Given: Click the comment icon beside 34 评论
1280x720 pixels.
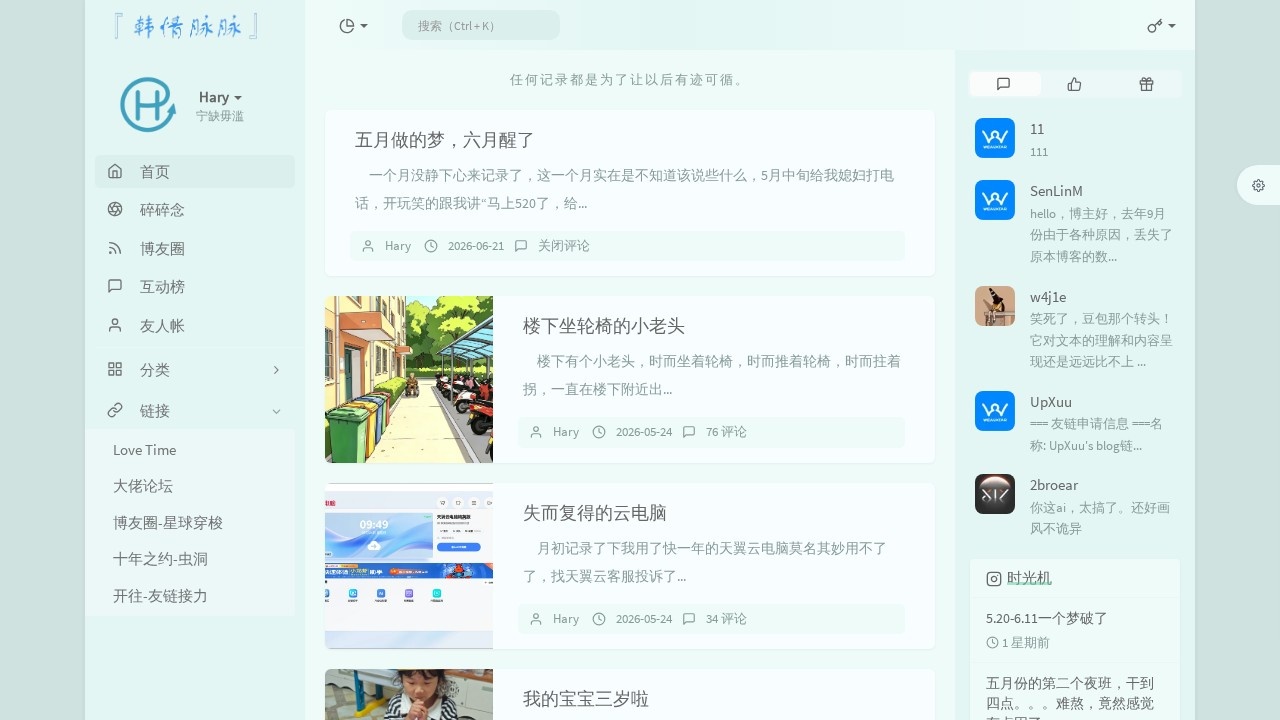Looking at the screenshot, I should [689, 619].
